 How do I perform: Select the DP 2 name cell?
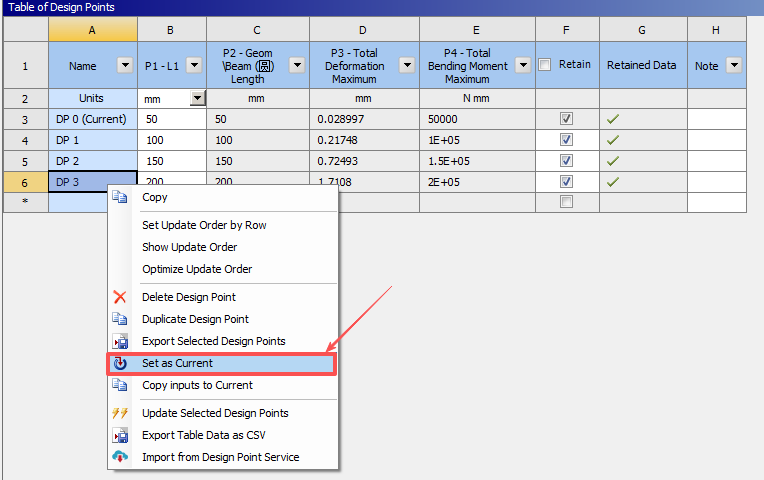93,161
